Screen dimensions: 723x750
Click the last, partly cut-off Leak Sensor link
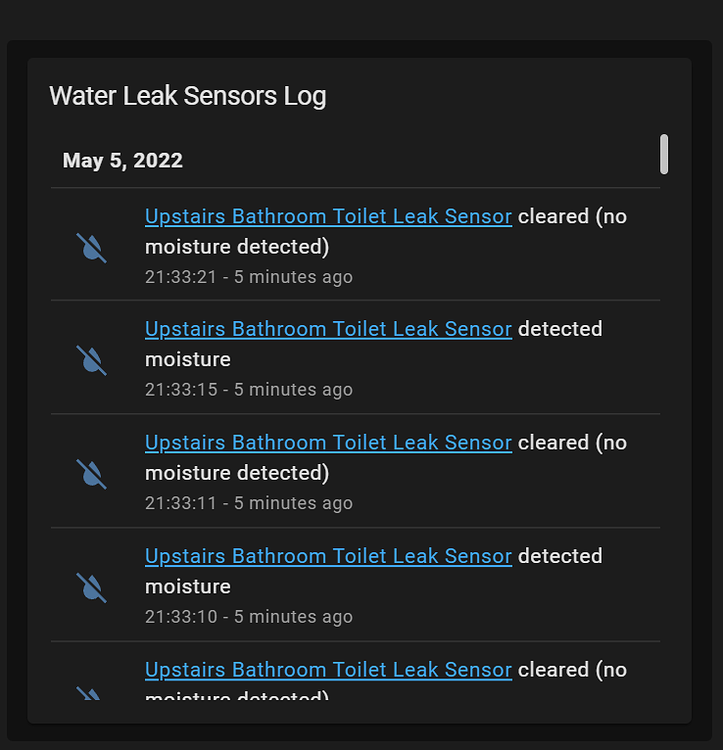tap(329, 670)
